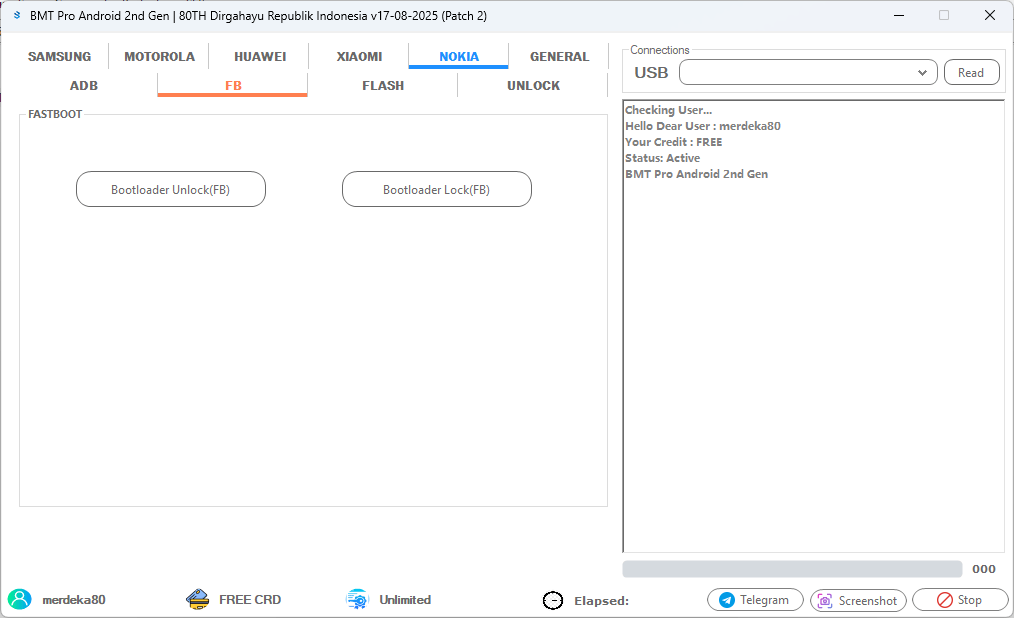The image size is (1014, 618).
Task: Open the HUAWEI tab
Action: (x=259, y=56)
